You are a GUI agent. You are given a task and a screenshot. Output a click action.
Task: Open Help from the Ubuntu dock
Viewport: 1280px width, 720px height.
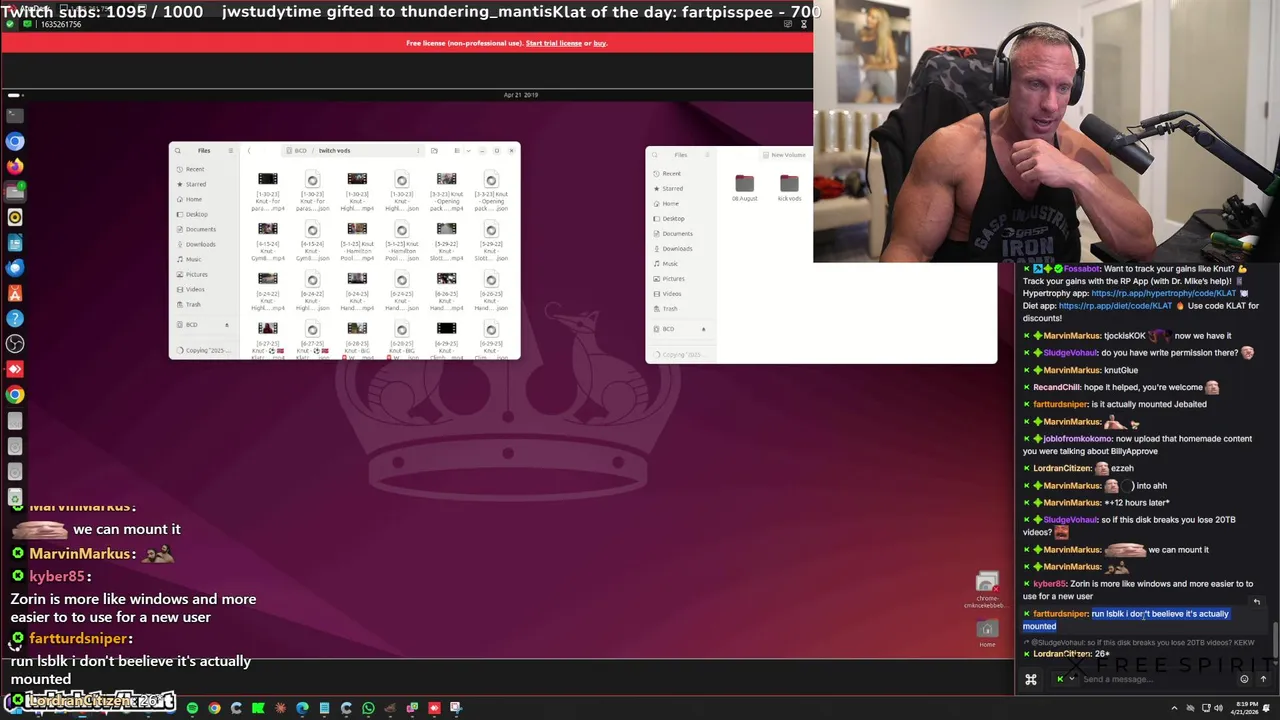(15, 318)
